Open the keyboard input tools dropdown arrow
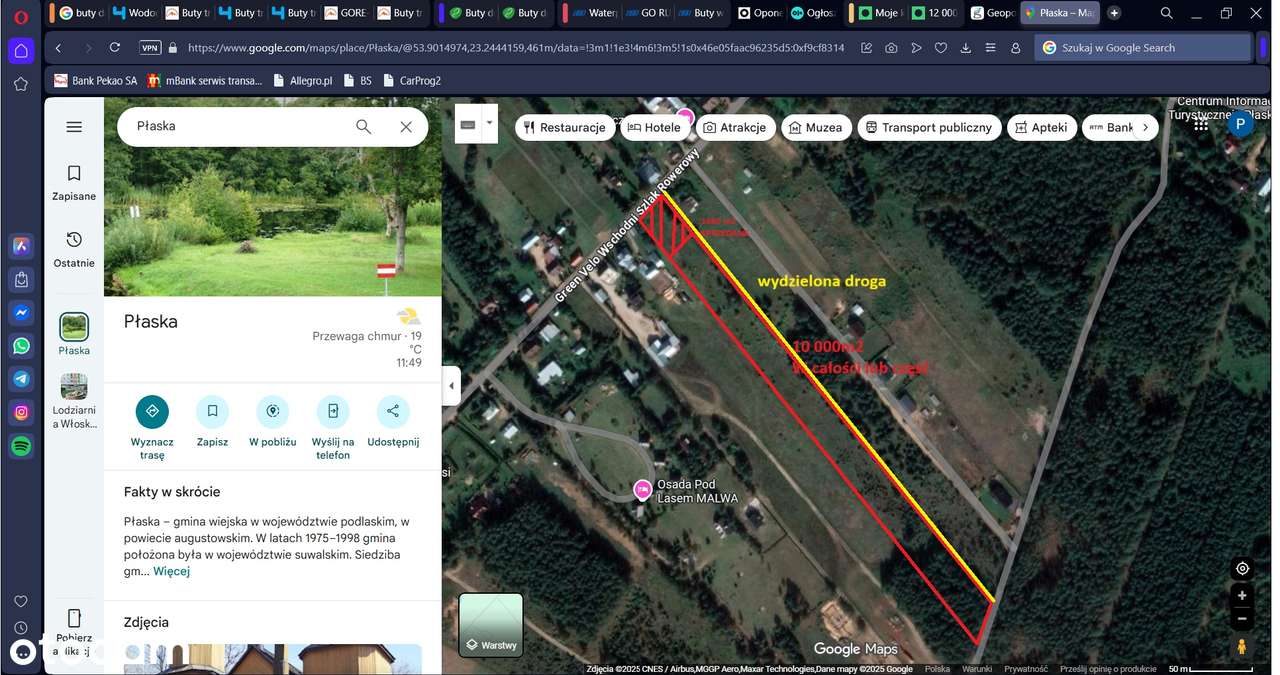This screenshot has width=1280, height=675. [489, 123]
